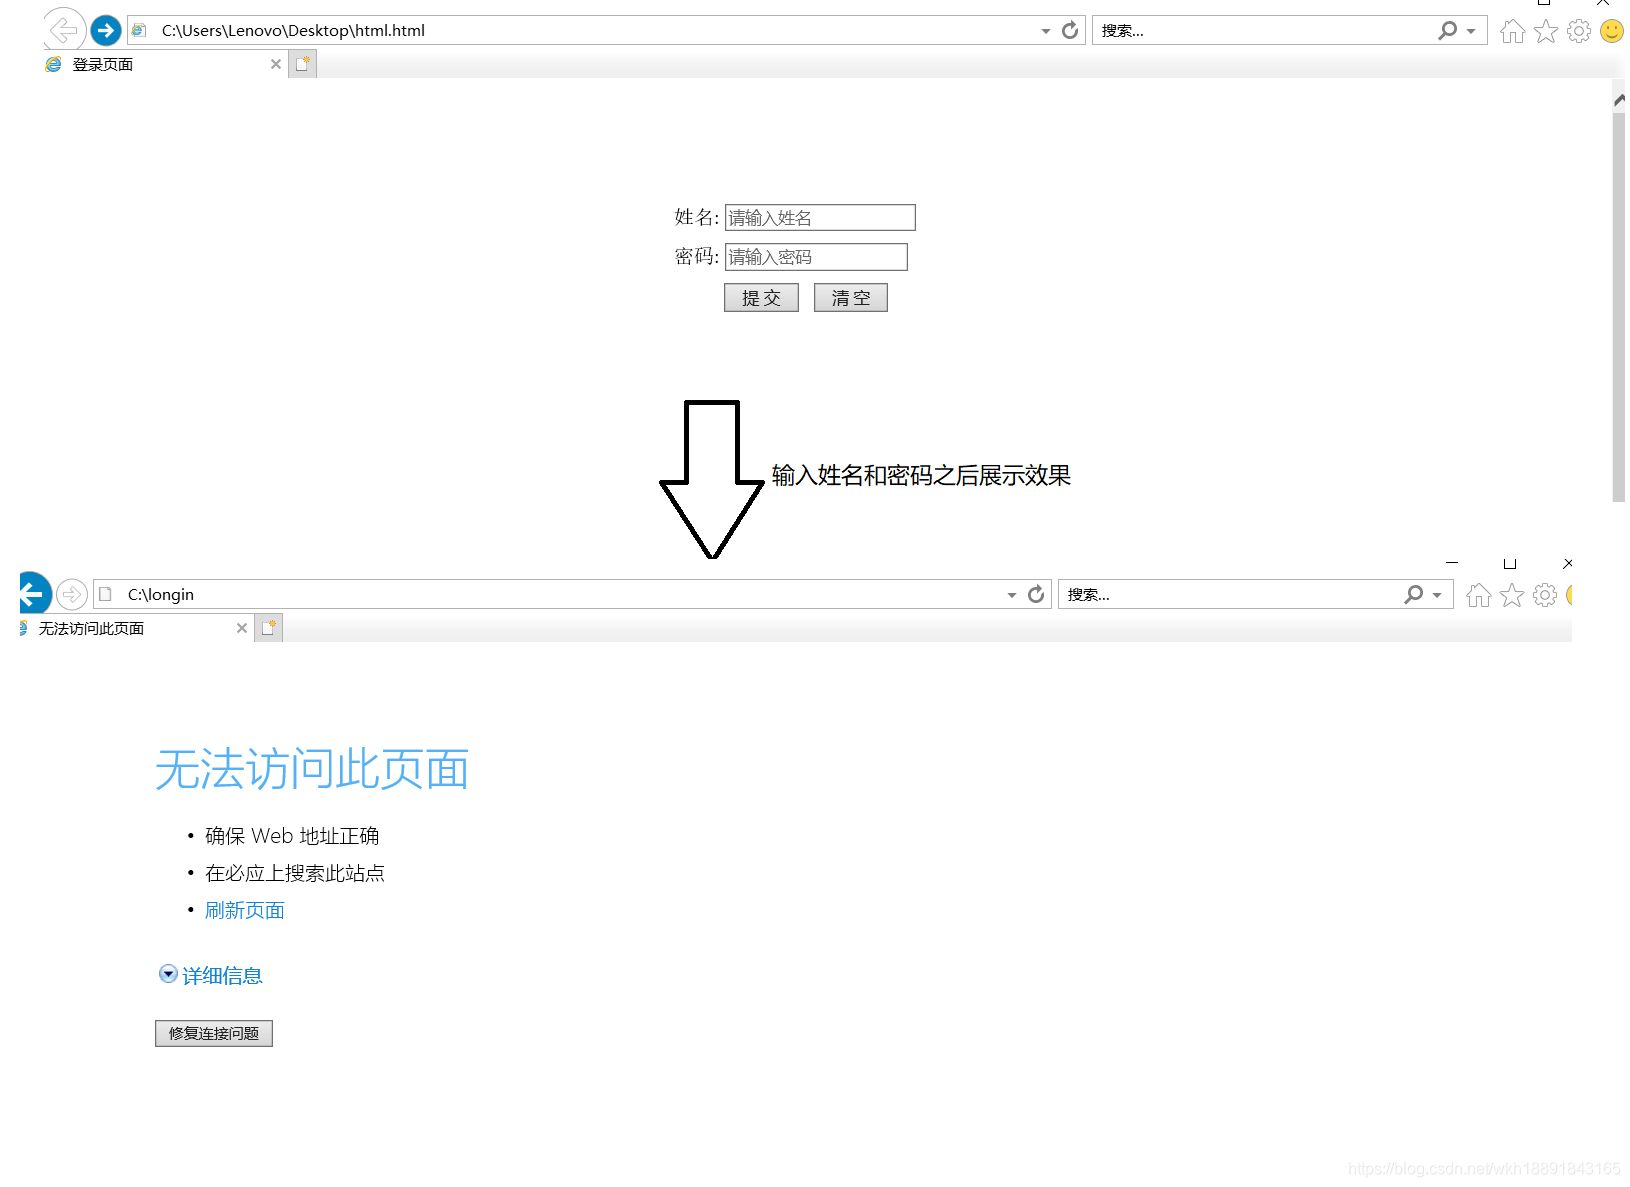Click the refresh icon beside the C:\longin address
1630x1187 pixels.
(x=1036, y=594)
